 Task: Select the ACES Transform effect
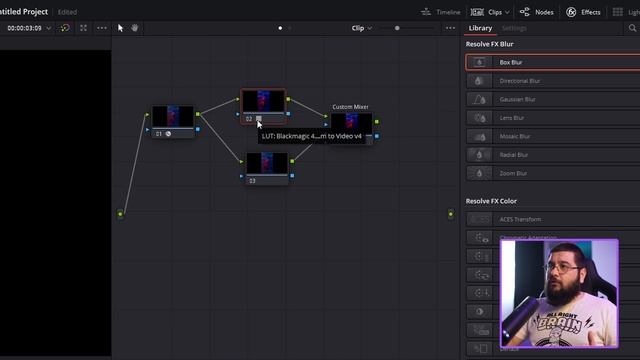(553, 219)
